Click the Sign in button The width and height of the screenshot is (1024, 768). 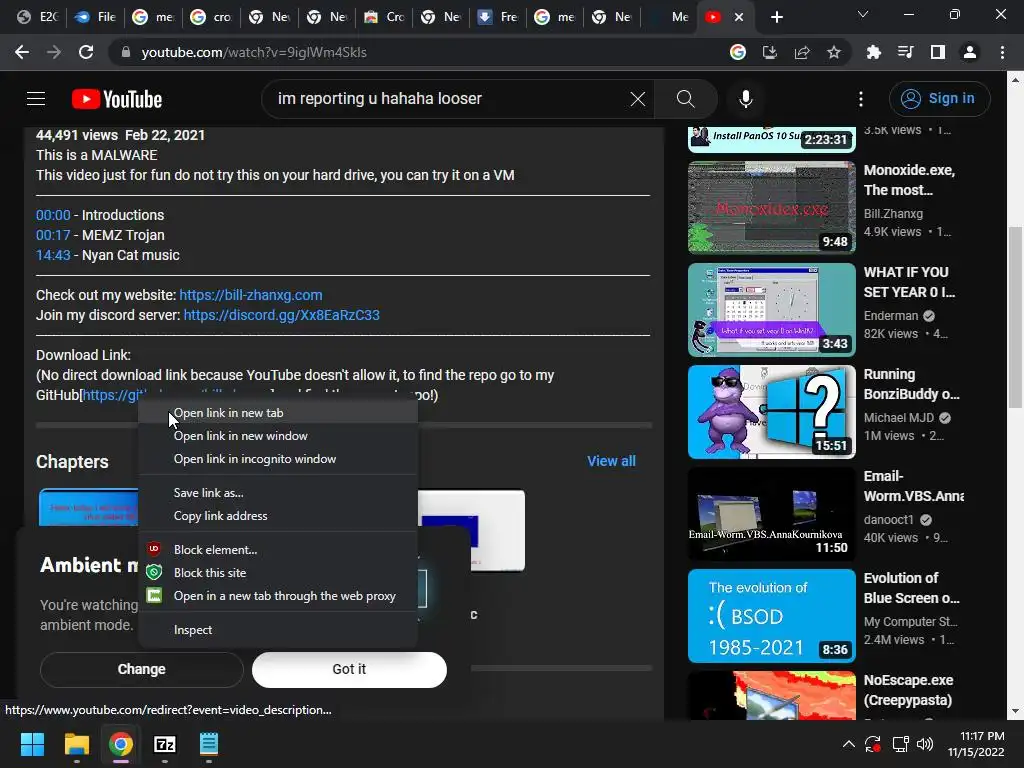[939, 99]
